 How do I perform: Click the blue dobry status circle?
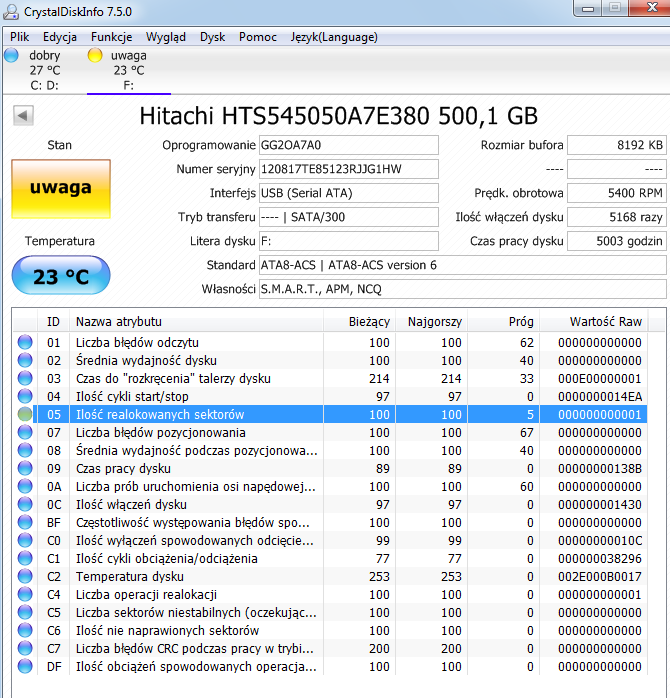click(11, 55)
